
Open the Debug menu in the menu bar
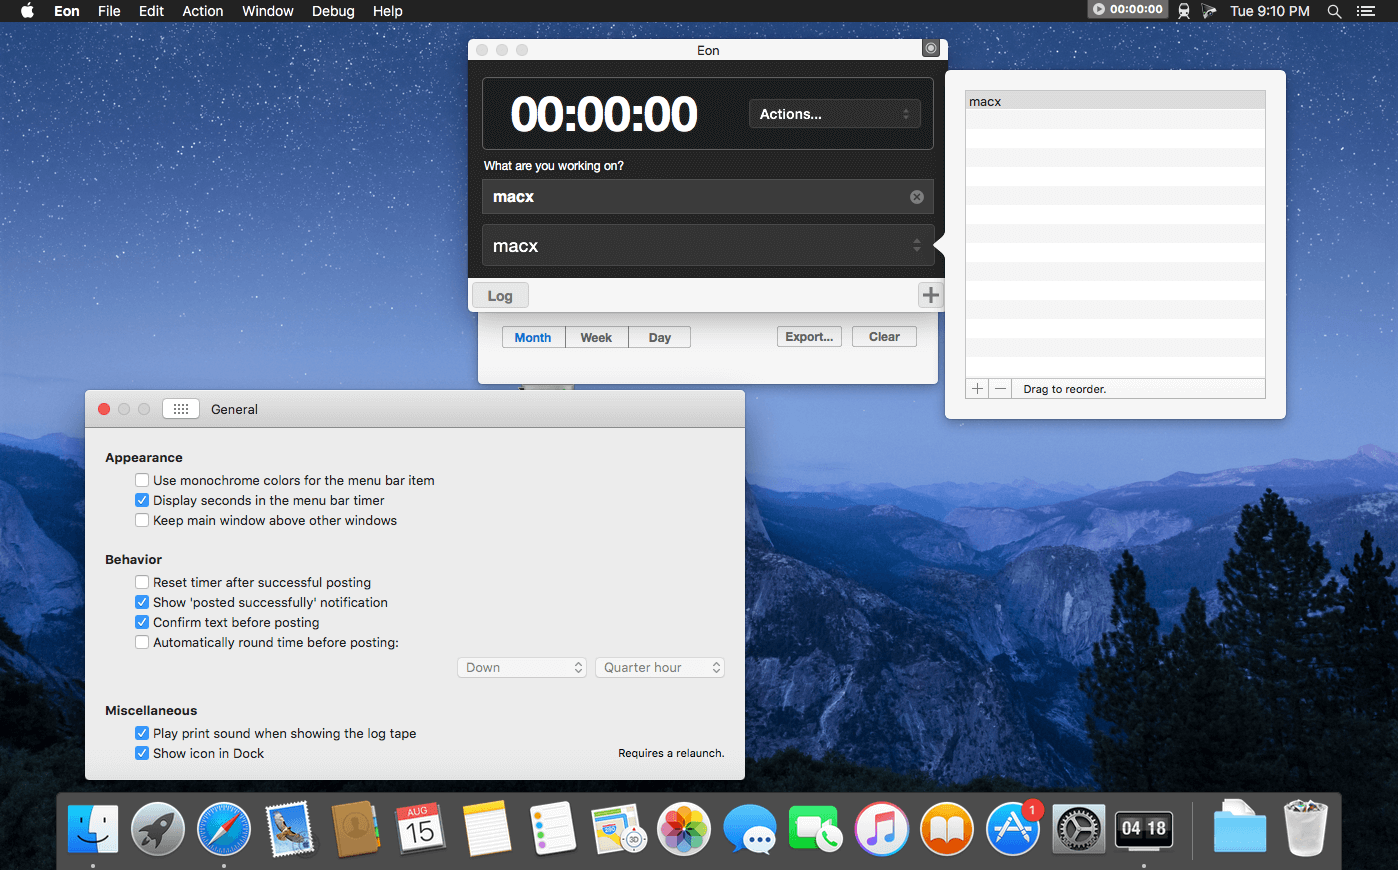(x=333, y=11)
